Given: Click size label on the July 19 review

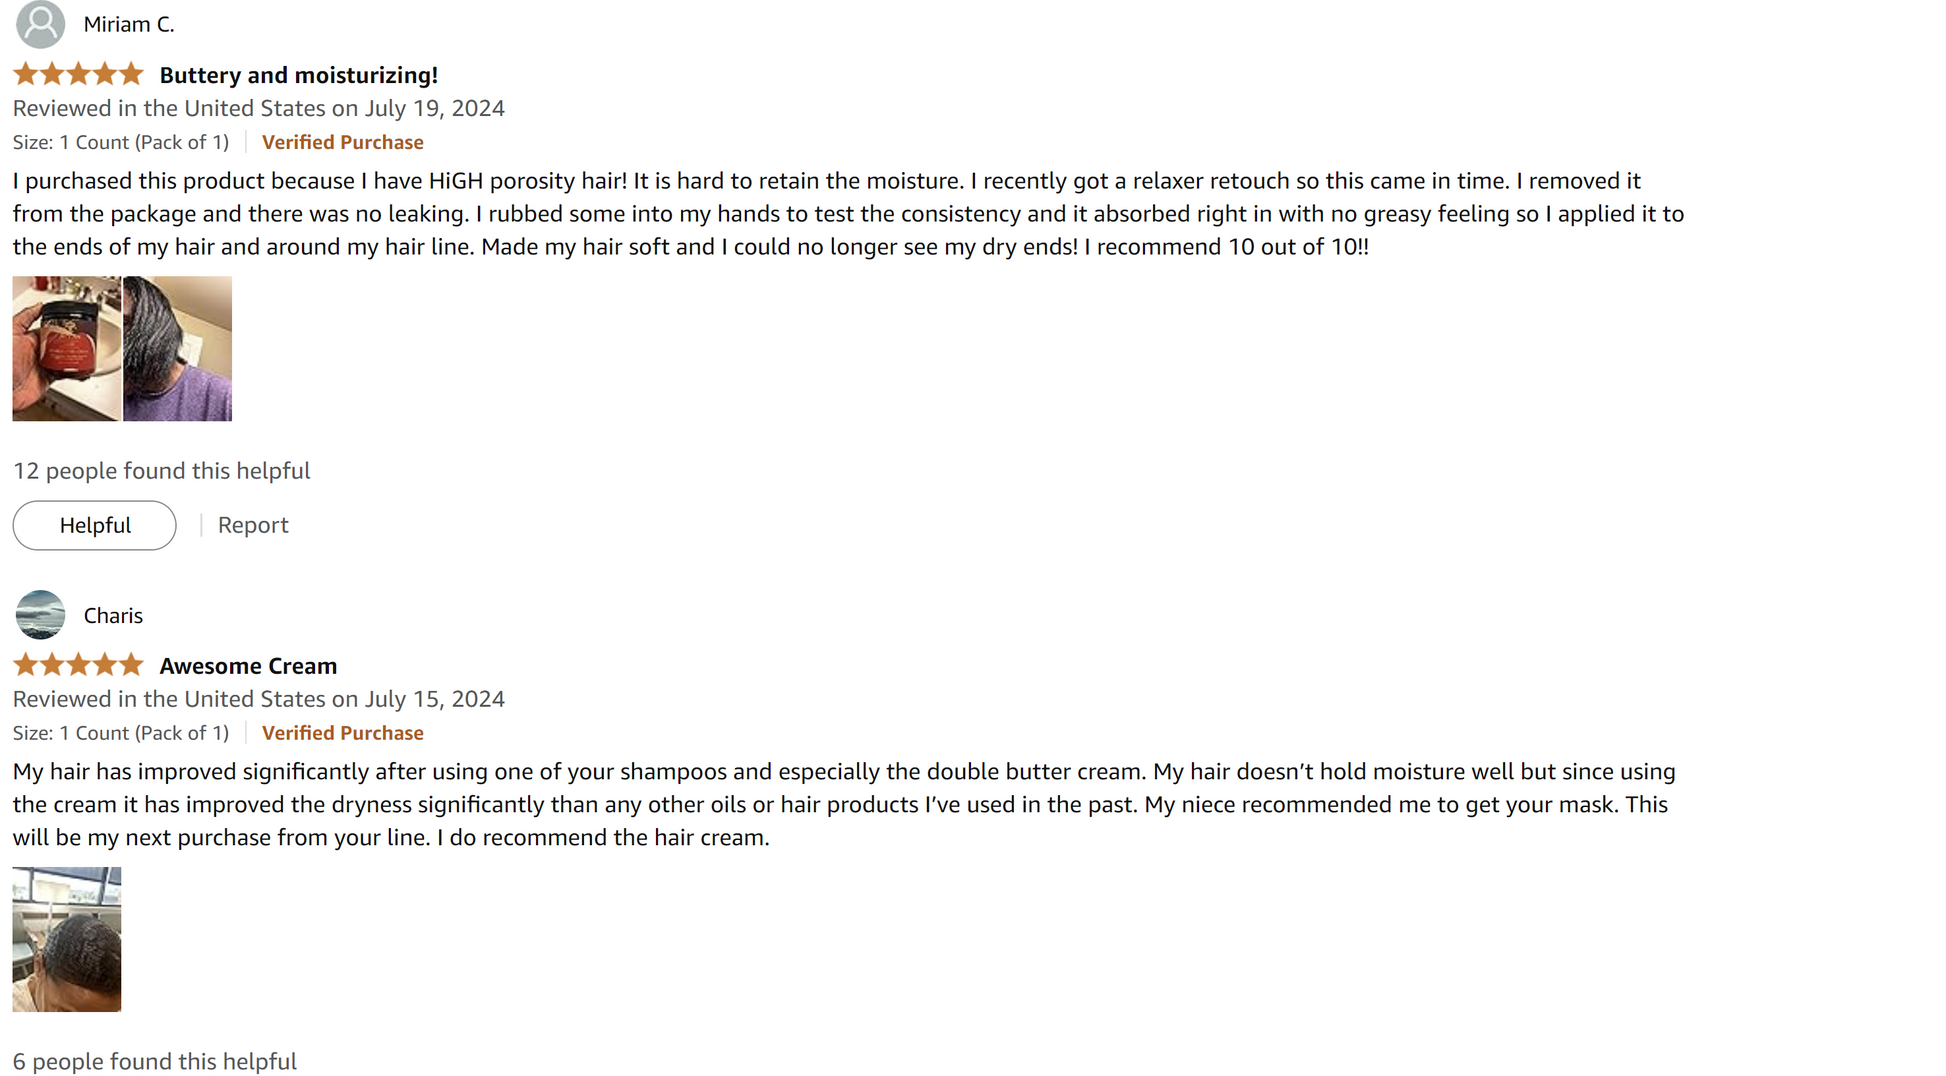Looking at the screenshot, I should click(x=120, y=143).
